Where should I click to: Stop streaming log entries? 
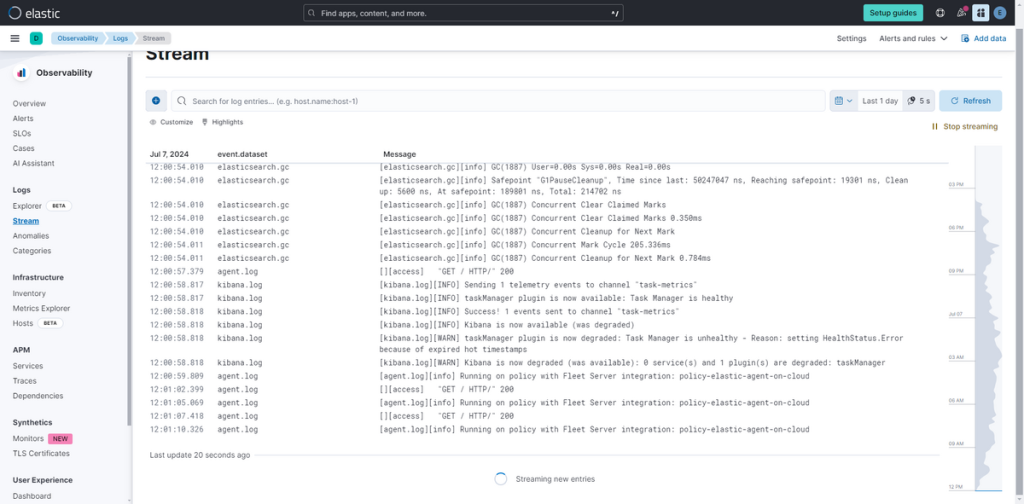pos(964,127)
